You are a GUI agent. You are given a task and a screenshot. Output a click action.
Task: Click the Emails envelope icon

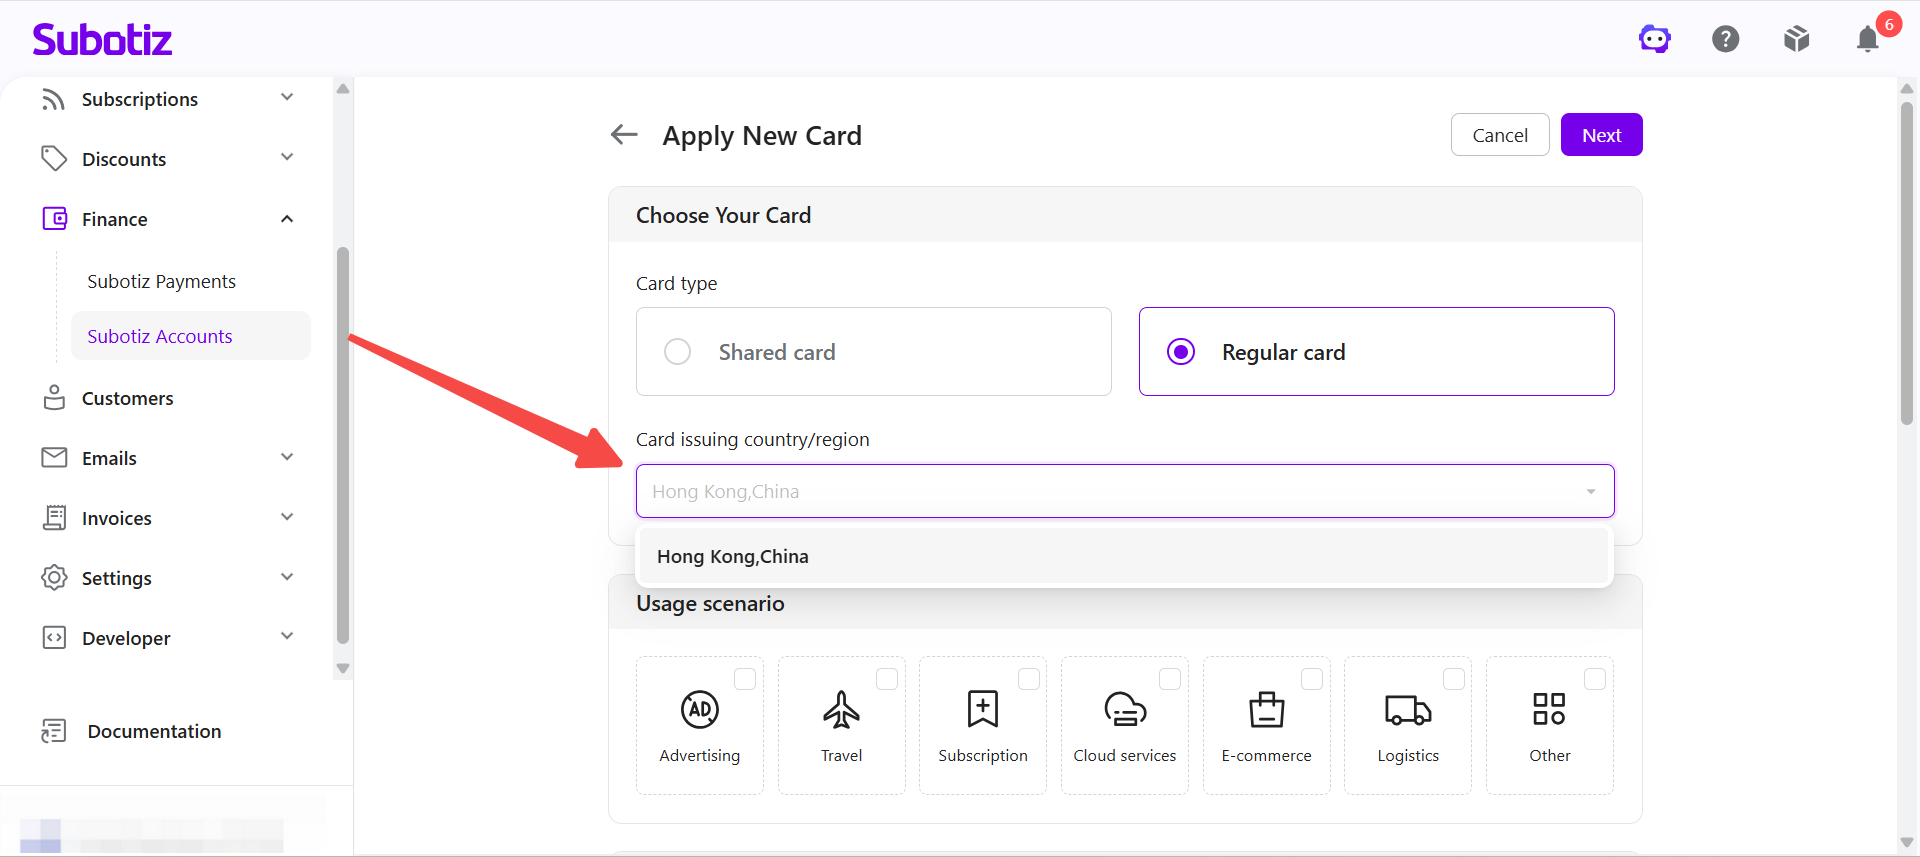tap(54, 458)
